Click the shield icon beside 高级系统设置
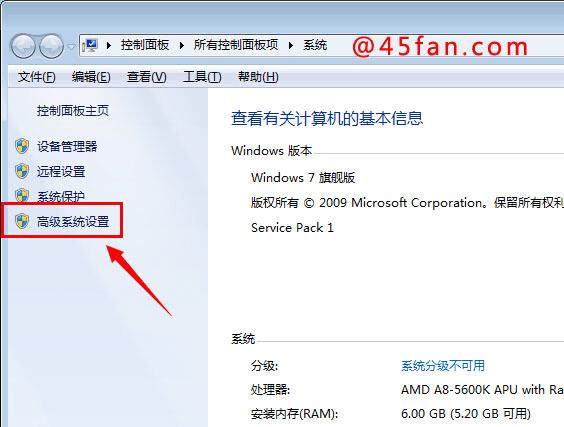The width and height of the screenshot is (564, 427). pyautogui.click(x=22, y=221)
